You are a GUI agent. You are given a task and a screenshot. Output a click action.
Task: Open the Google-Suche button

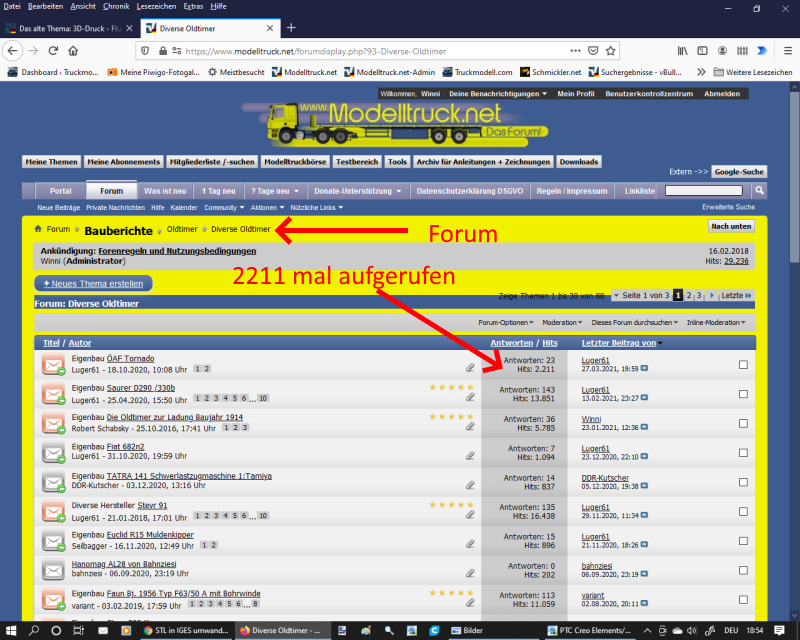pos(739,172)
